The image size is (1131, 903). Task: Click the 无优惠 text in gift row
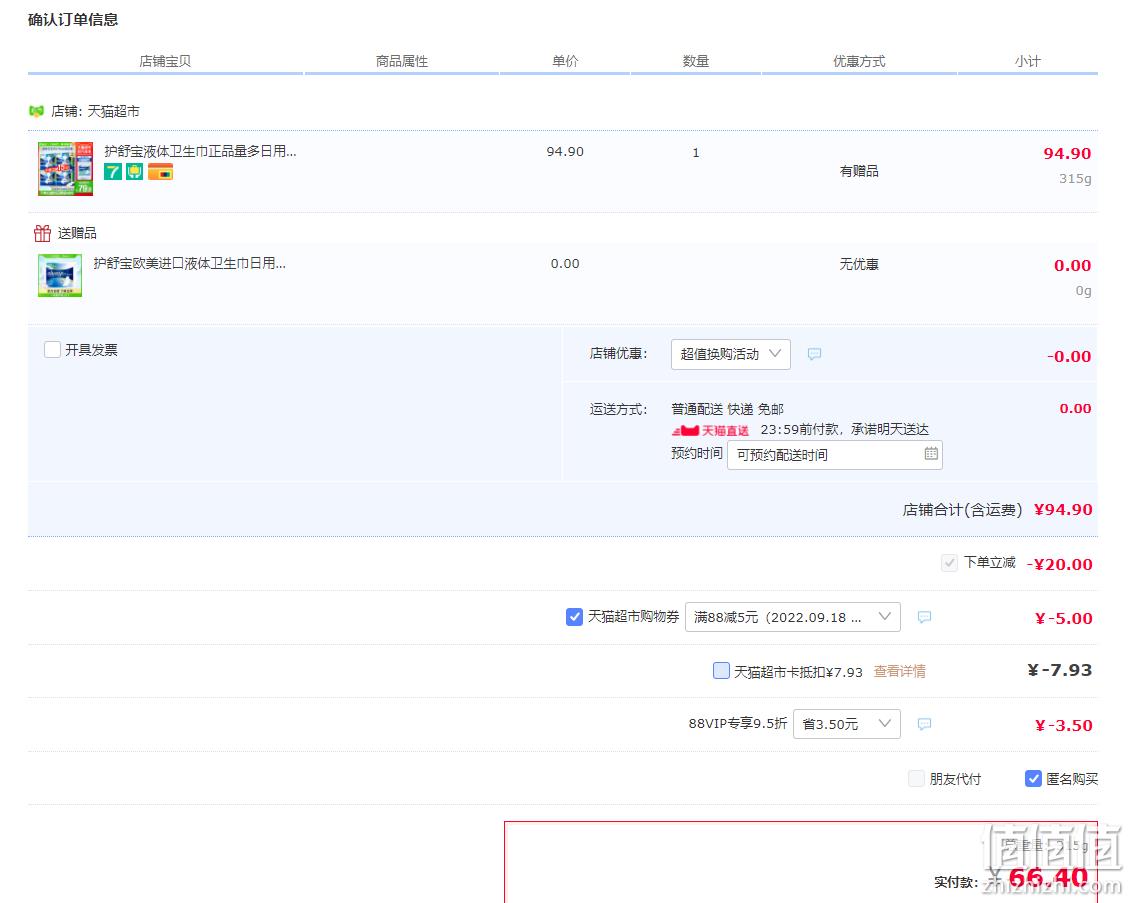[859, 265]
